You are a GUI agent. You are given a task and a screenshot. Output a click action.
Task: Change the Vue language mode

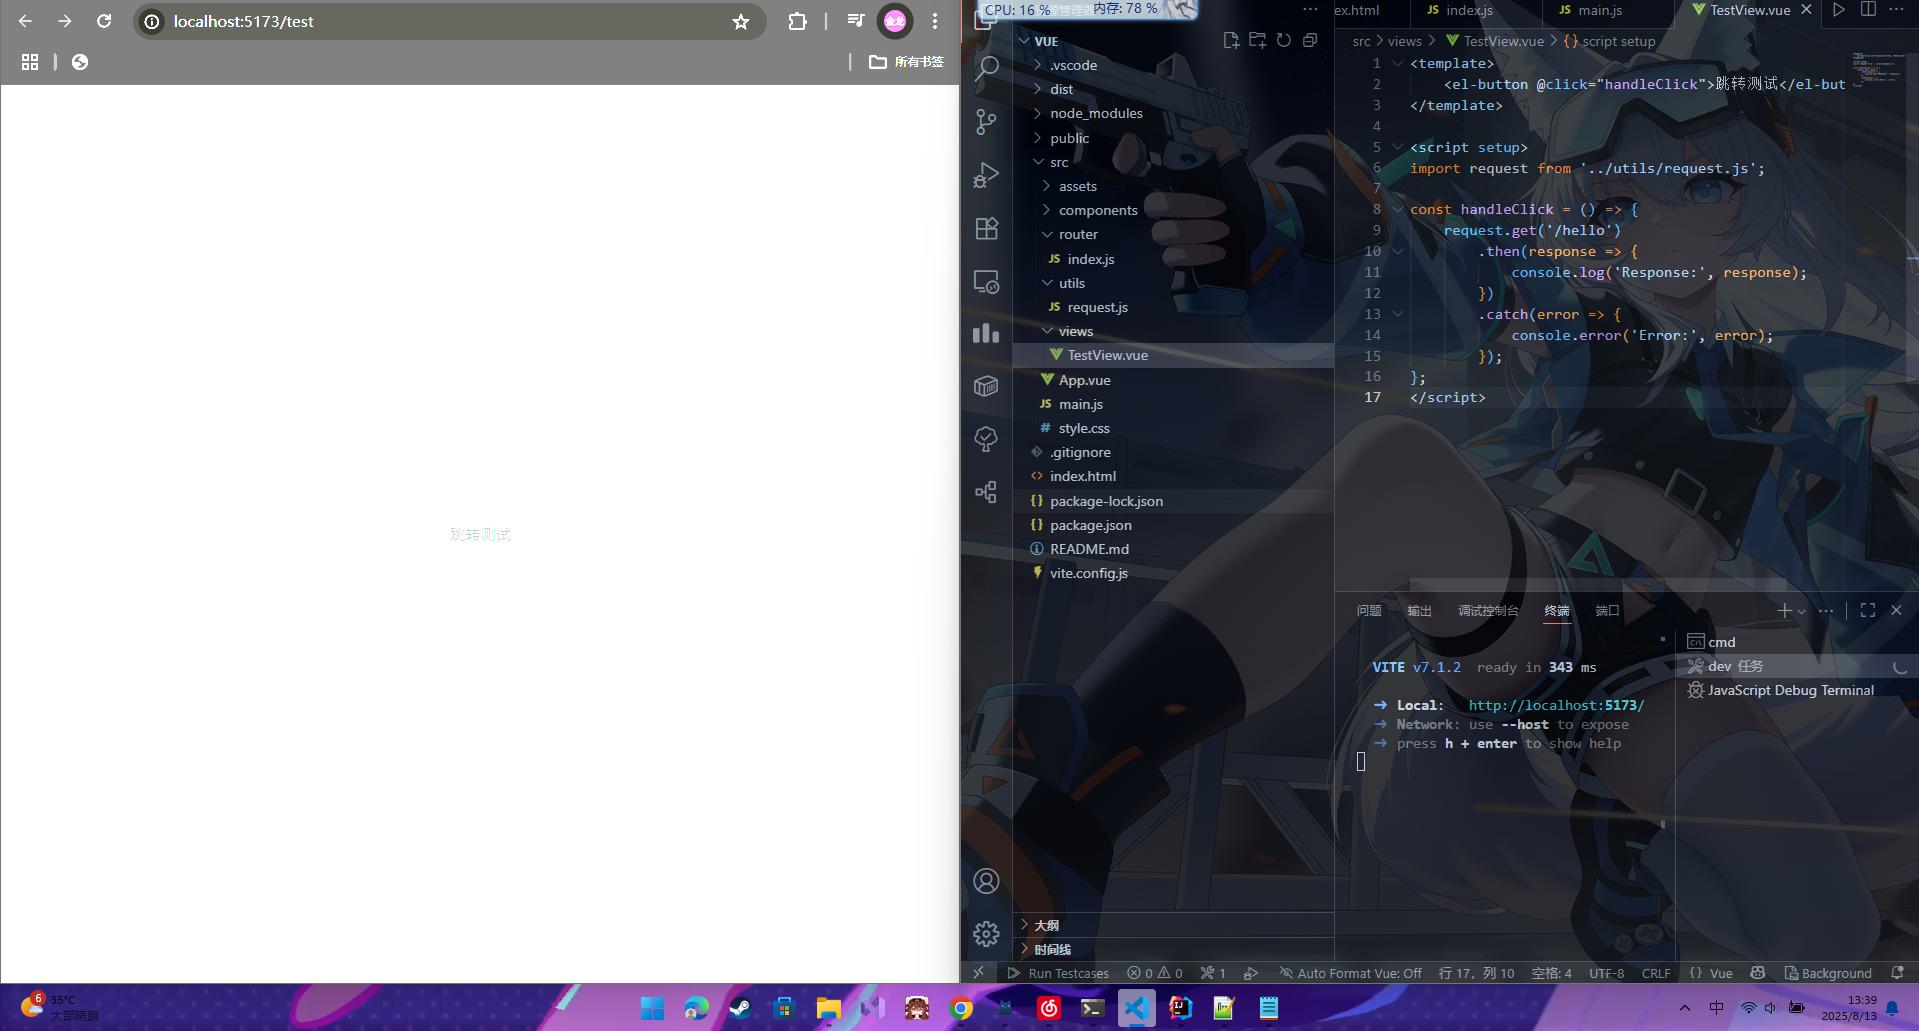pyautogui.click(x=1720, y=973)
